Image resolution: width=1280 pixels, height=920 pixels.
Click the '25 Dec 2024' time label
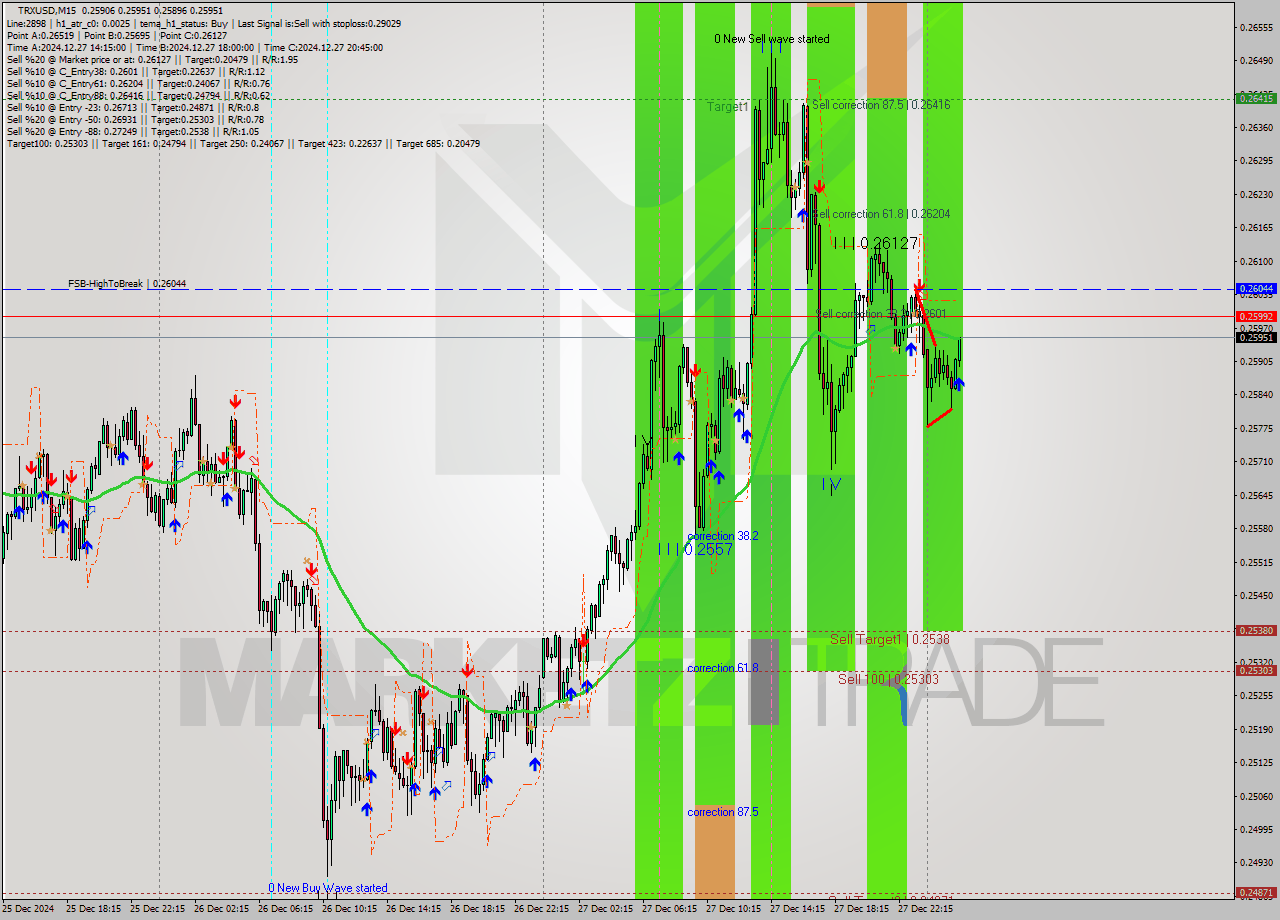[x=29, y=910]
